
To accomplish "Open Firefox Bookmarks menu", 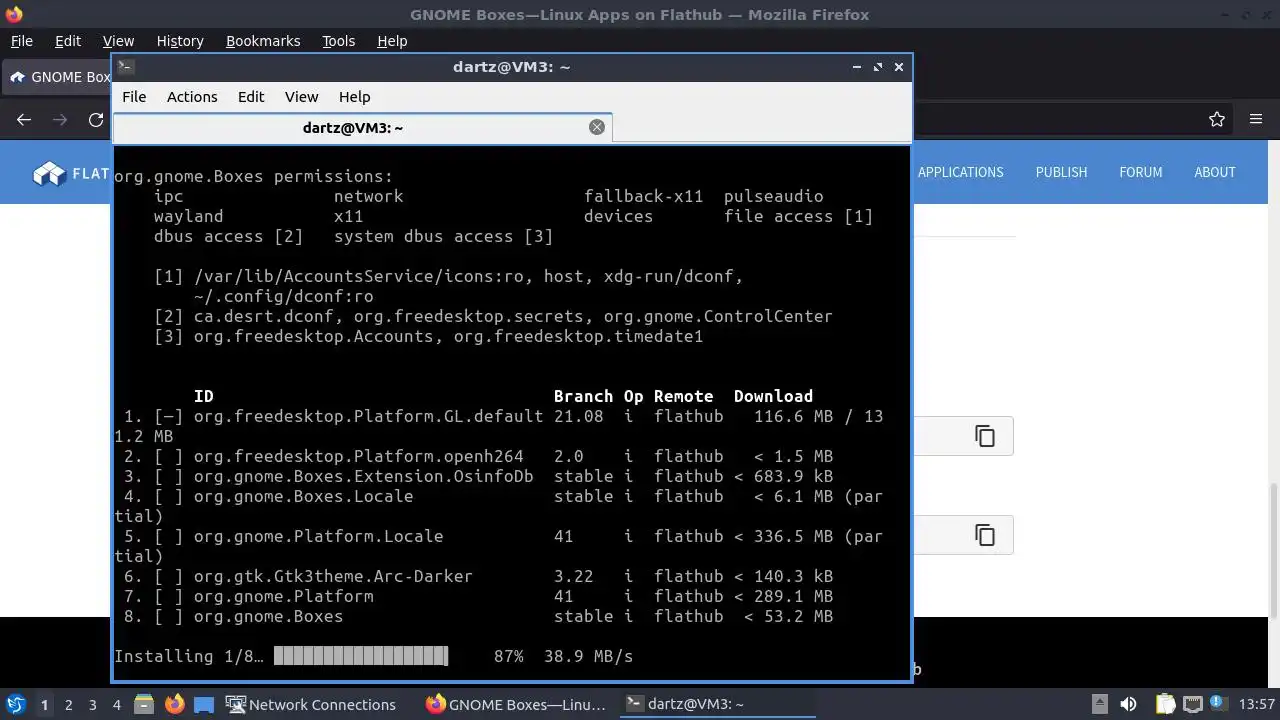I will point(263,41).
